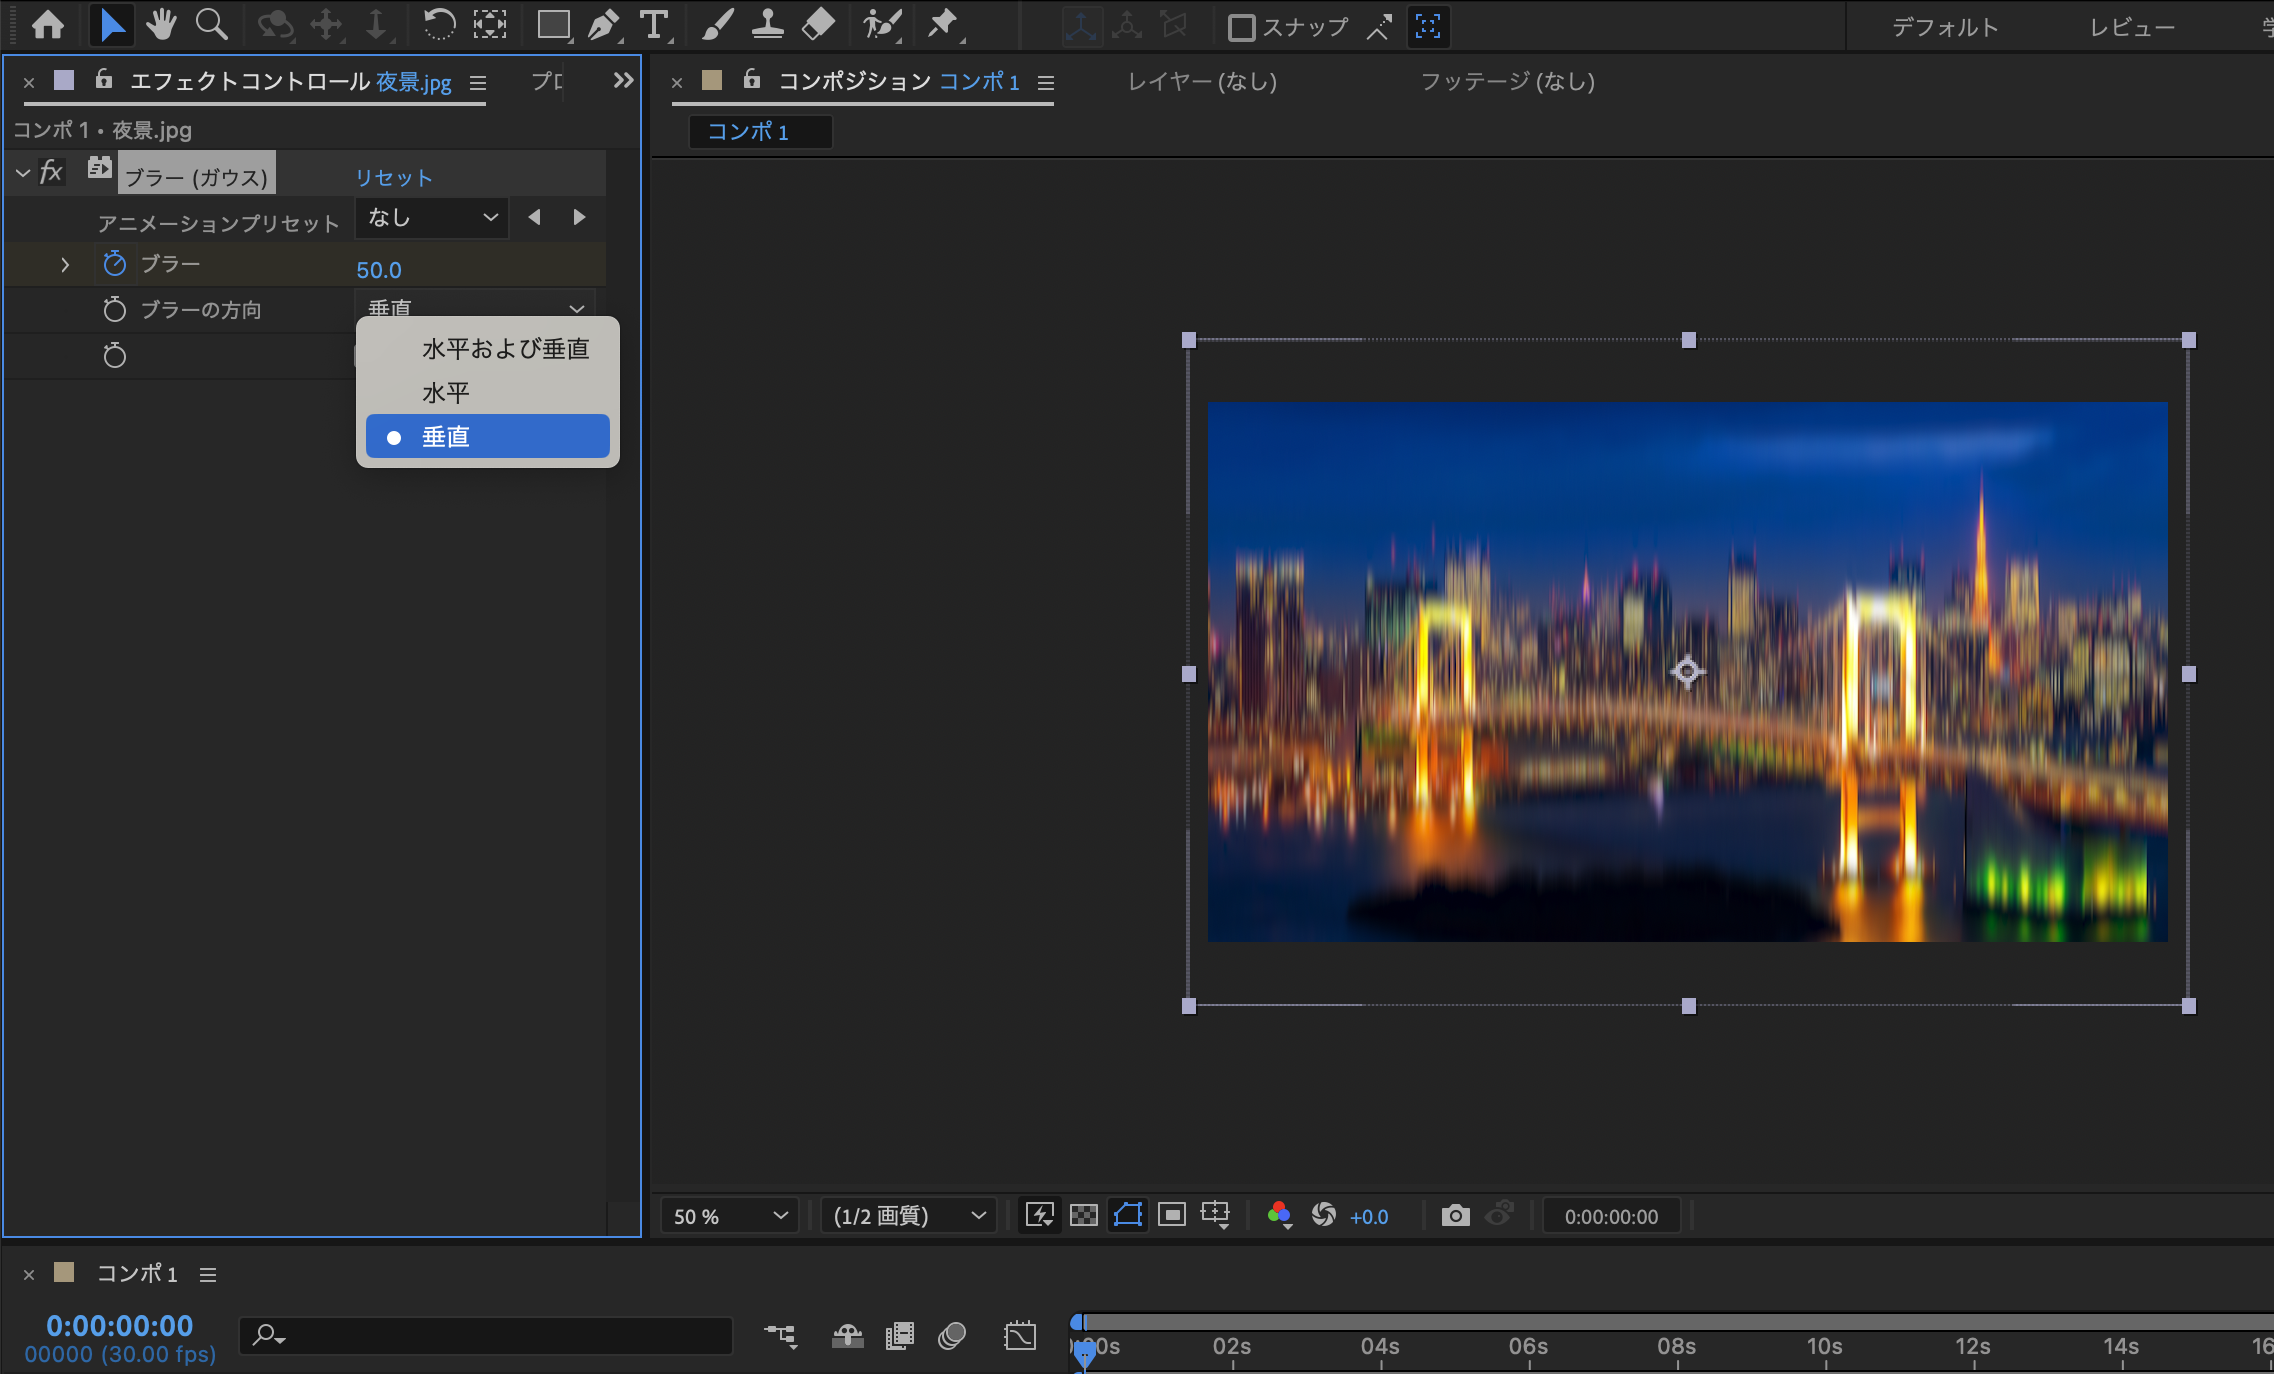Select the Roto Brush tool
2274x1374 pixels.
pos(883,25)
